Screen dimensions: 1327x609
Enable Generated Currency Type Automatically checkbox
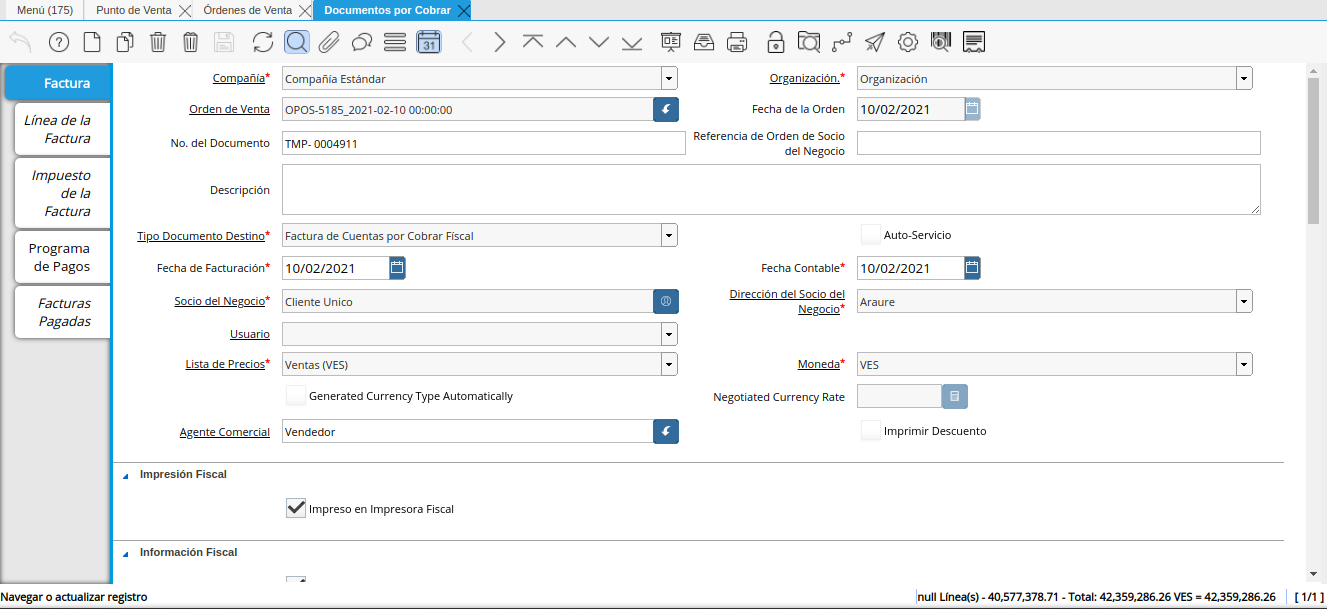click(x=296, y=396)
